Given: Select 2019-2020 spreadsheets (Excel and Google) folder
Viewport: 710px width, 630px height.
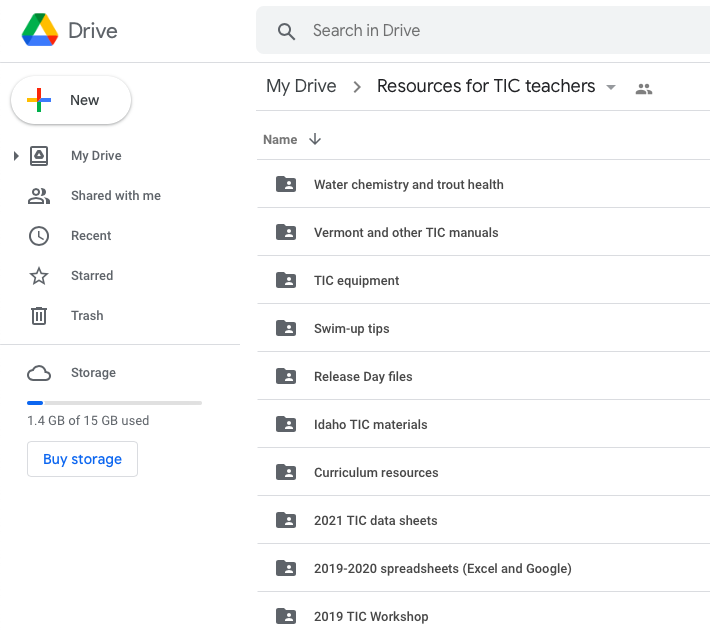Looking at the screenshot, I should (x=484, y=568).
